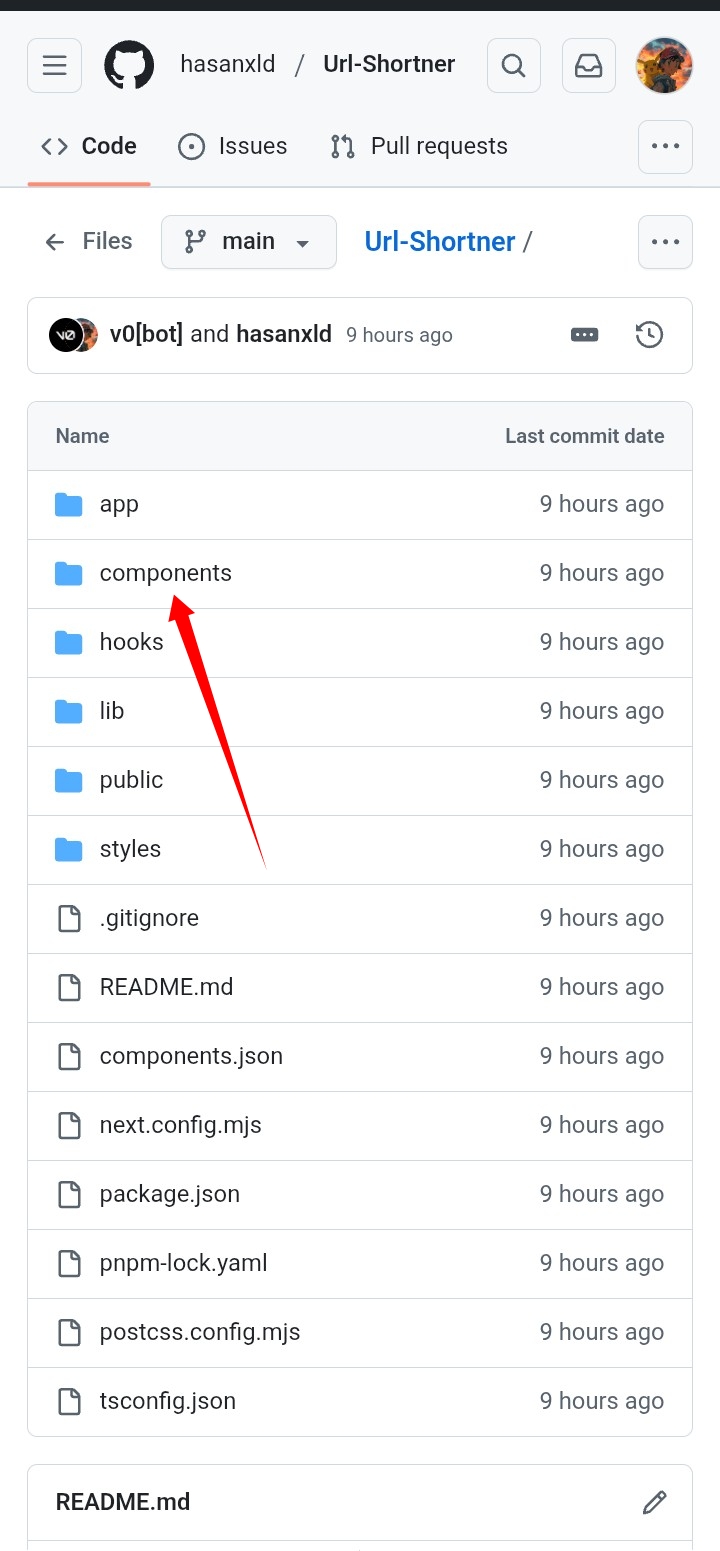Switch to the Issues tab
Image resolution: width=720 pixels, height=1551 pixels.
click(x=233, y=147)
